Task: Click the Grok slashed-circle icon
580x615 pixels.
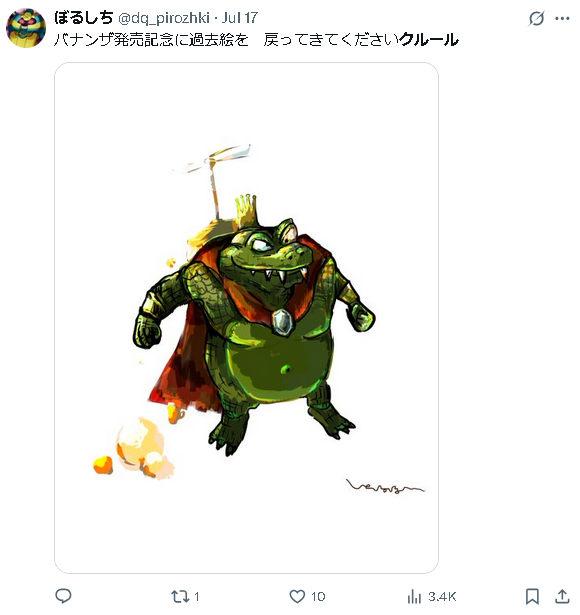Action: pos(536,18)
